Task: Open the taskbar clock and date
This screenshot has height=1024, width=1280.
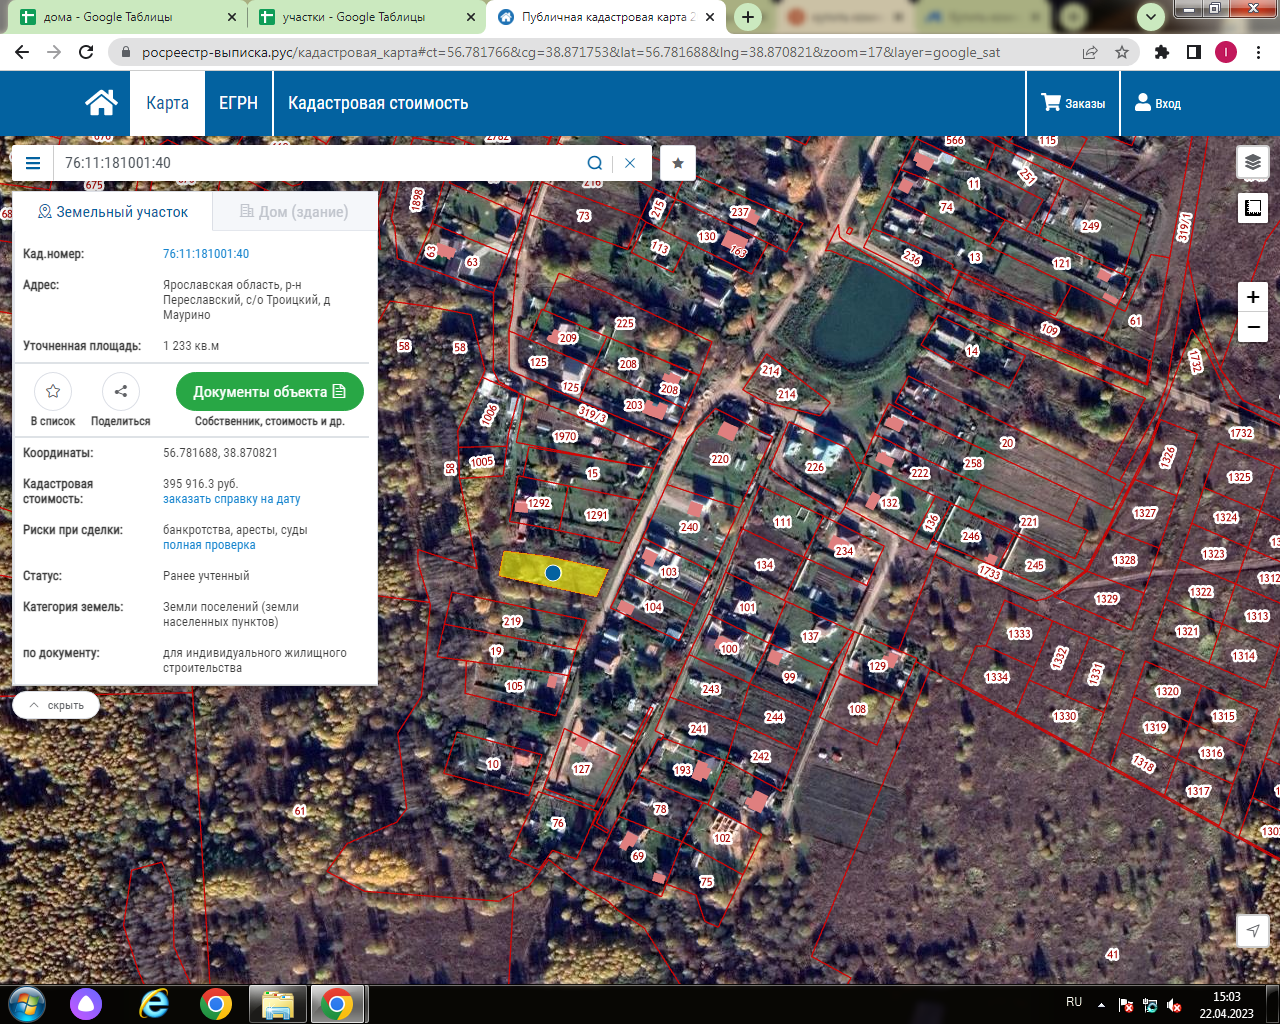Action: (1226, 1005)
